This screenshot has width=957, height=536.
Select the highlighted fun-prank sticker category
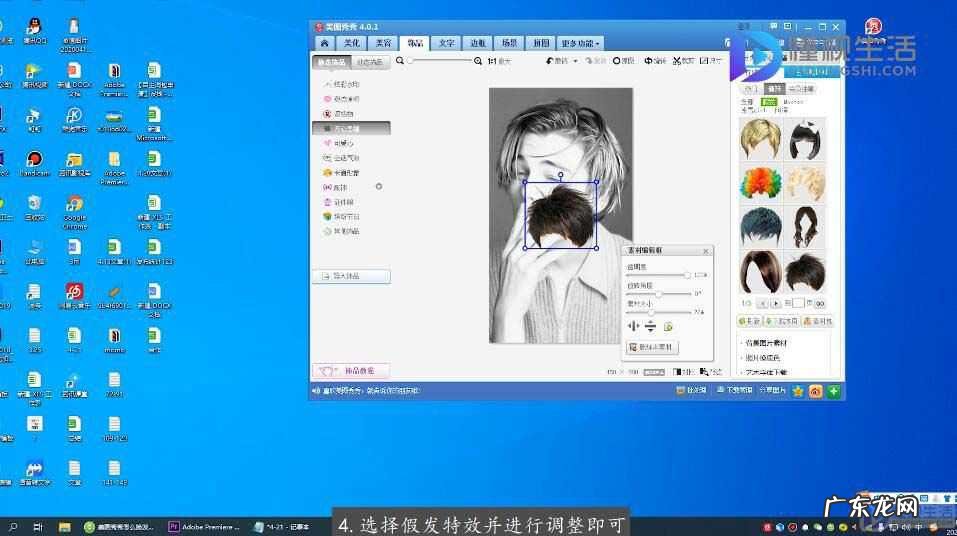[x=352, y=128]
